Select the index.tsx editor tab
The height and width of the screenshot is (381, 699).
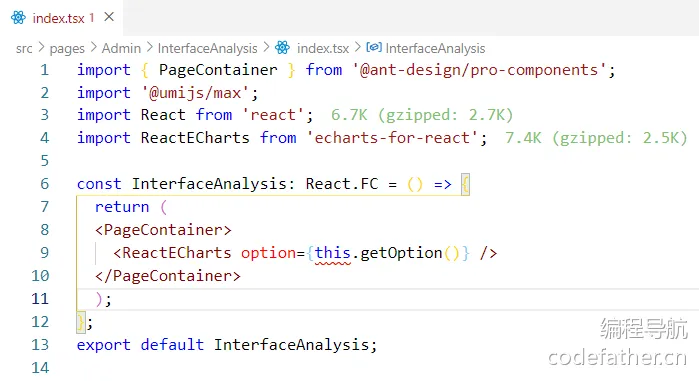pos(61,18)
